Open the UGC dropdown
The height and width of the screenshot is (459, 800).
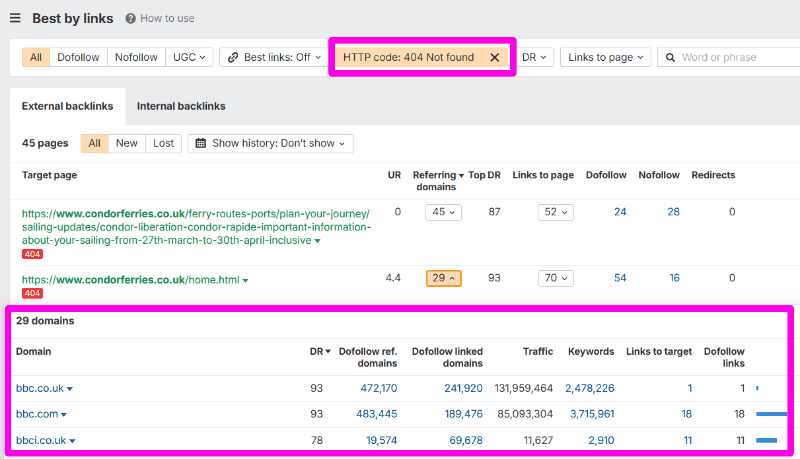click(x=189, y=57)
